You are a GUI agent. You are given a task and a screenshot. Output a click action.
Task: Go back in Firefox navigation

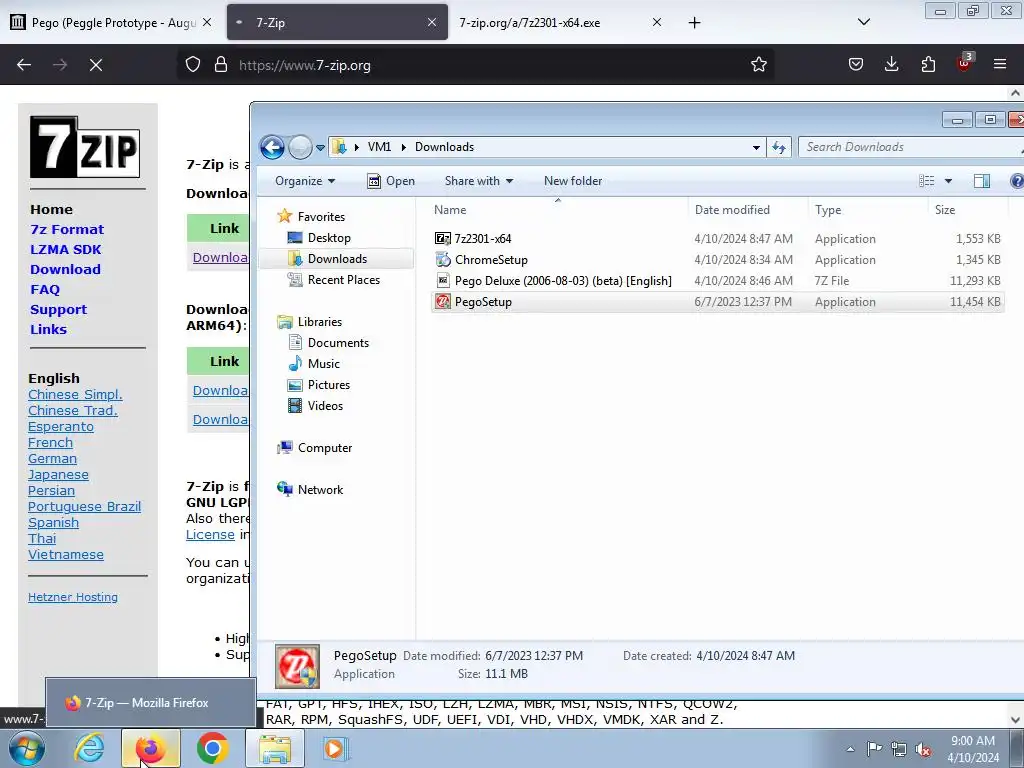[x=24, y=65]
